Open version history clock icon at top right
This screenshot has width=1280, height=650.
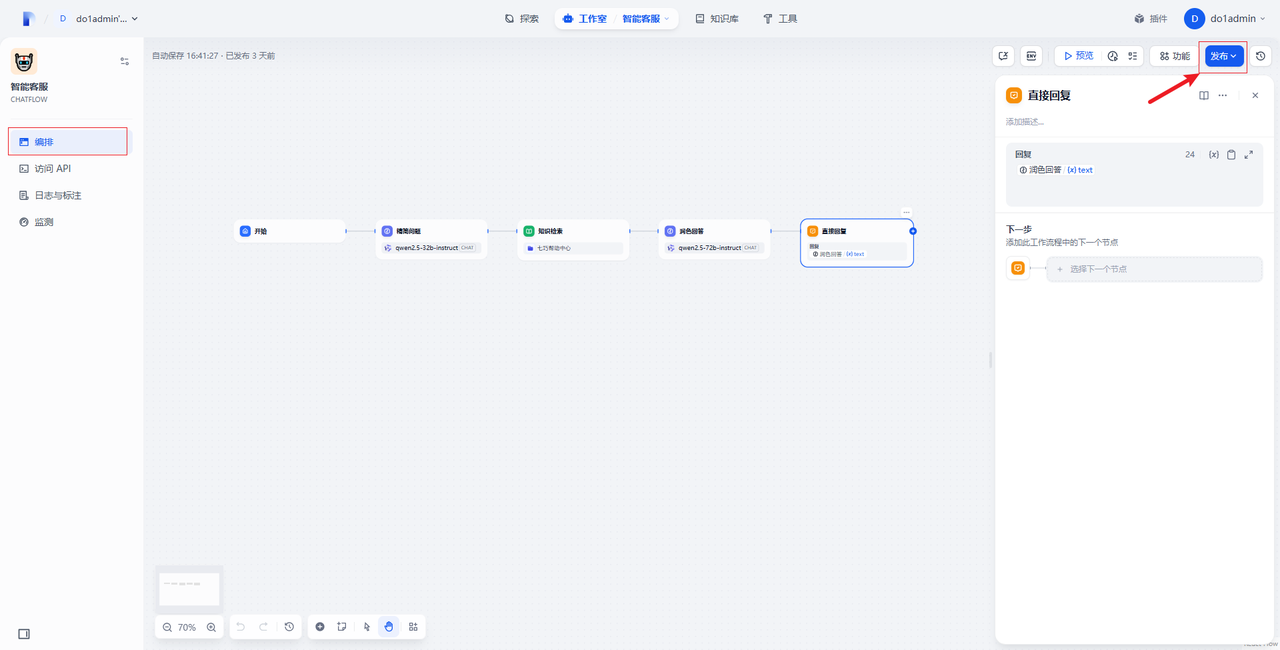(1261, 56)
